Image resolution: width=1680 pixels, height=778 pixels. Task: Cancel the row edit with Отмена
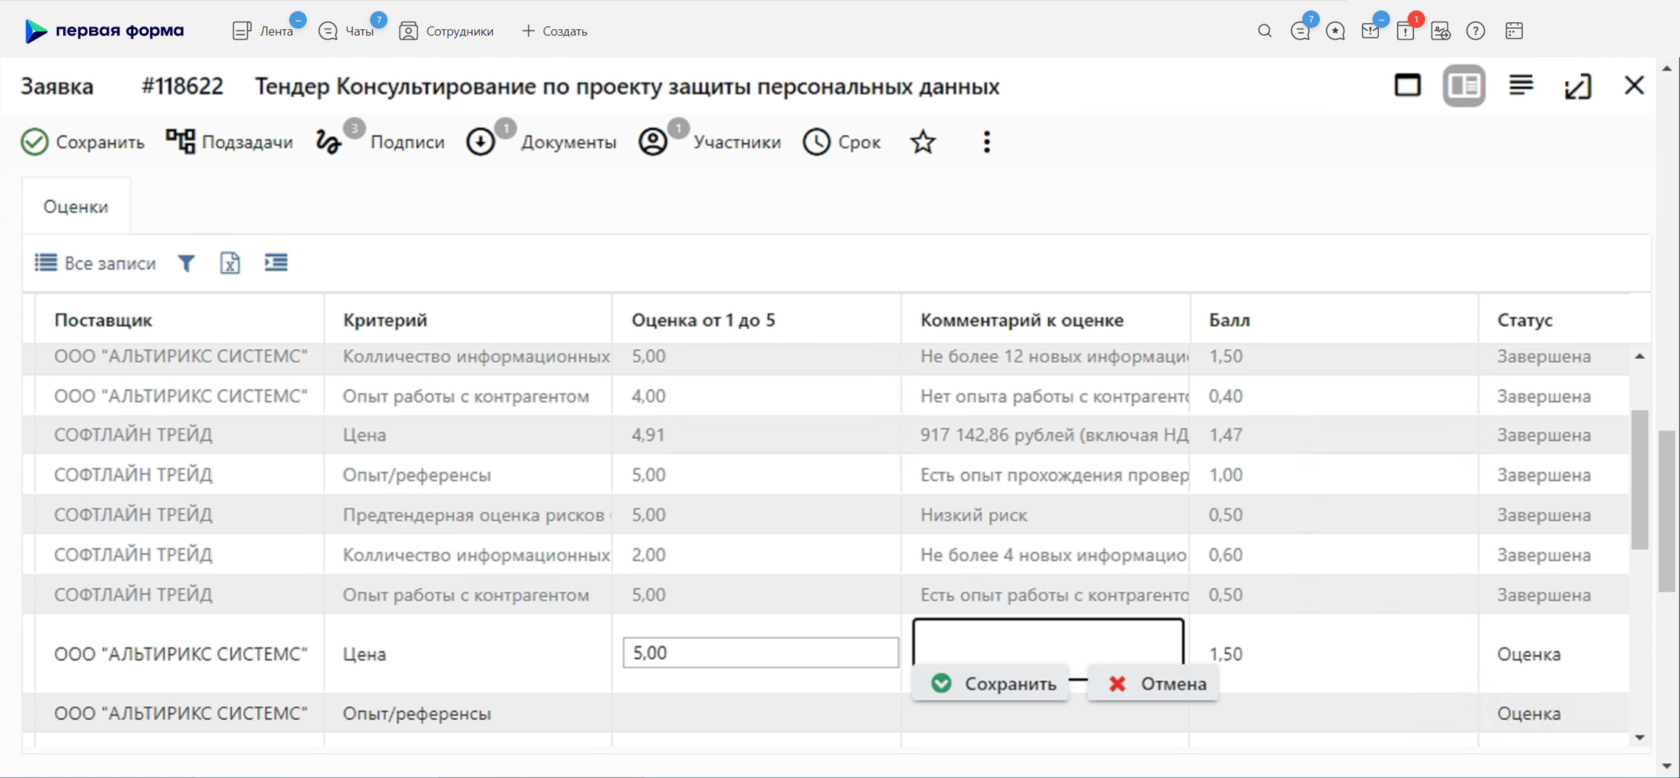pyautogui.click(x=1154, y=684)
